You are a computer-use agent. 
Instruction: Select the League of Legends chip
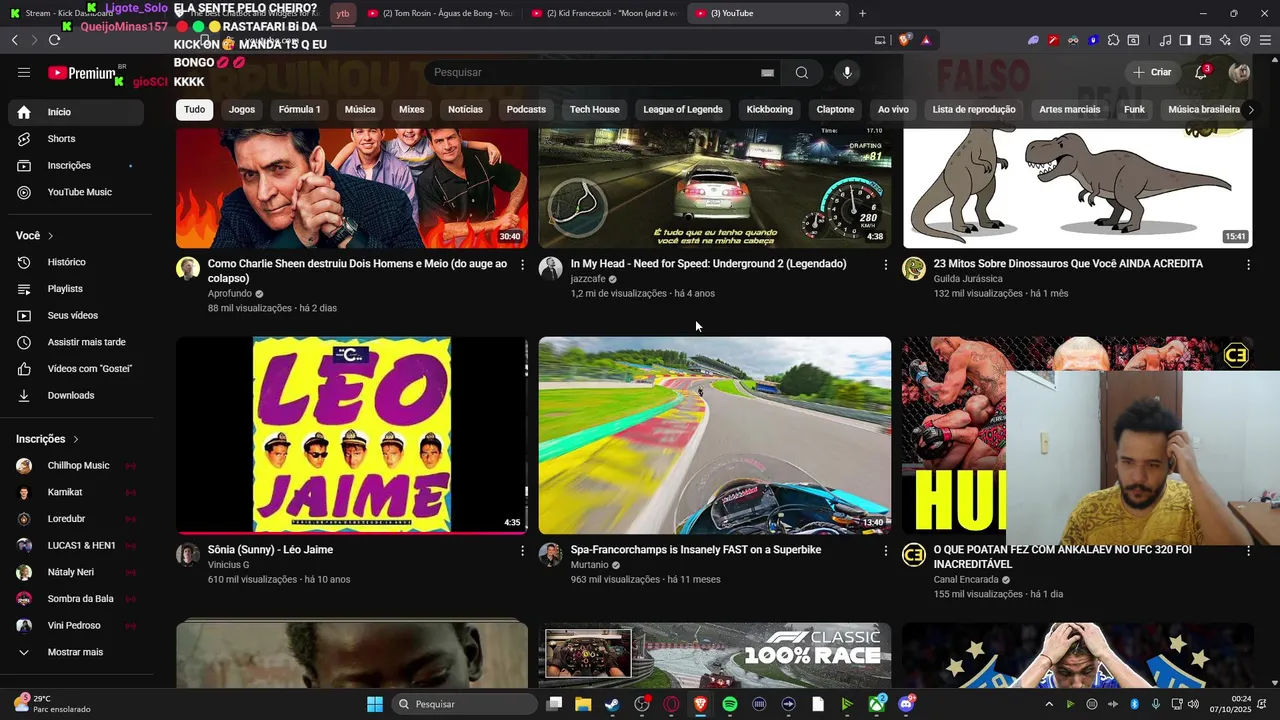click(683, 109)
